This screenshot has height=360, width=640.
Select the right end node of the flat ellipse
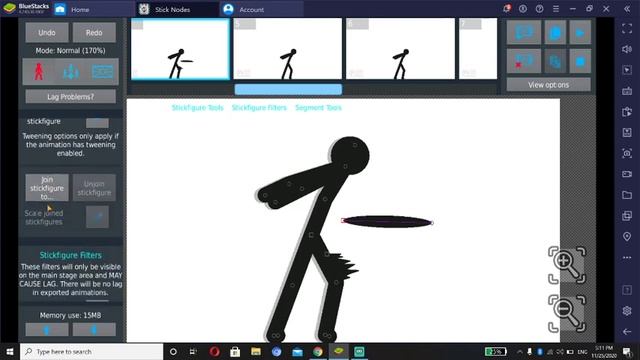coord(432,223)
